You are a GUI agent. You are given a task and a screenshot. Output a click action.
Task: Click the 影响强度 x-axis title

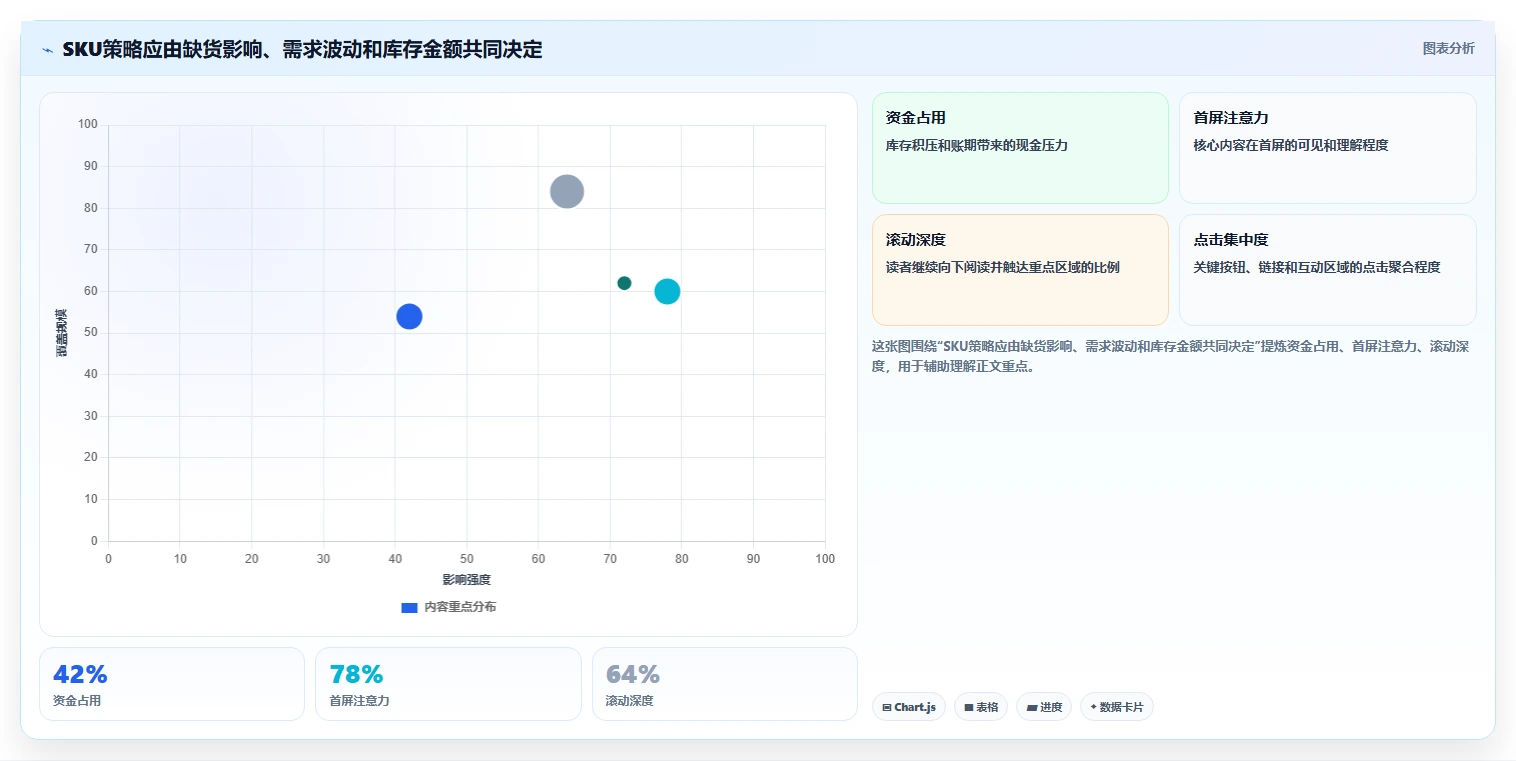coord(467,580)
